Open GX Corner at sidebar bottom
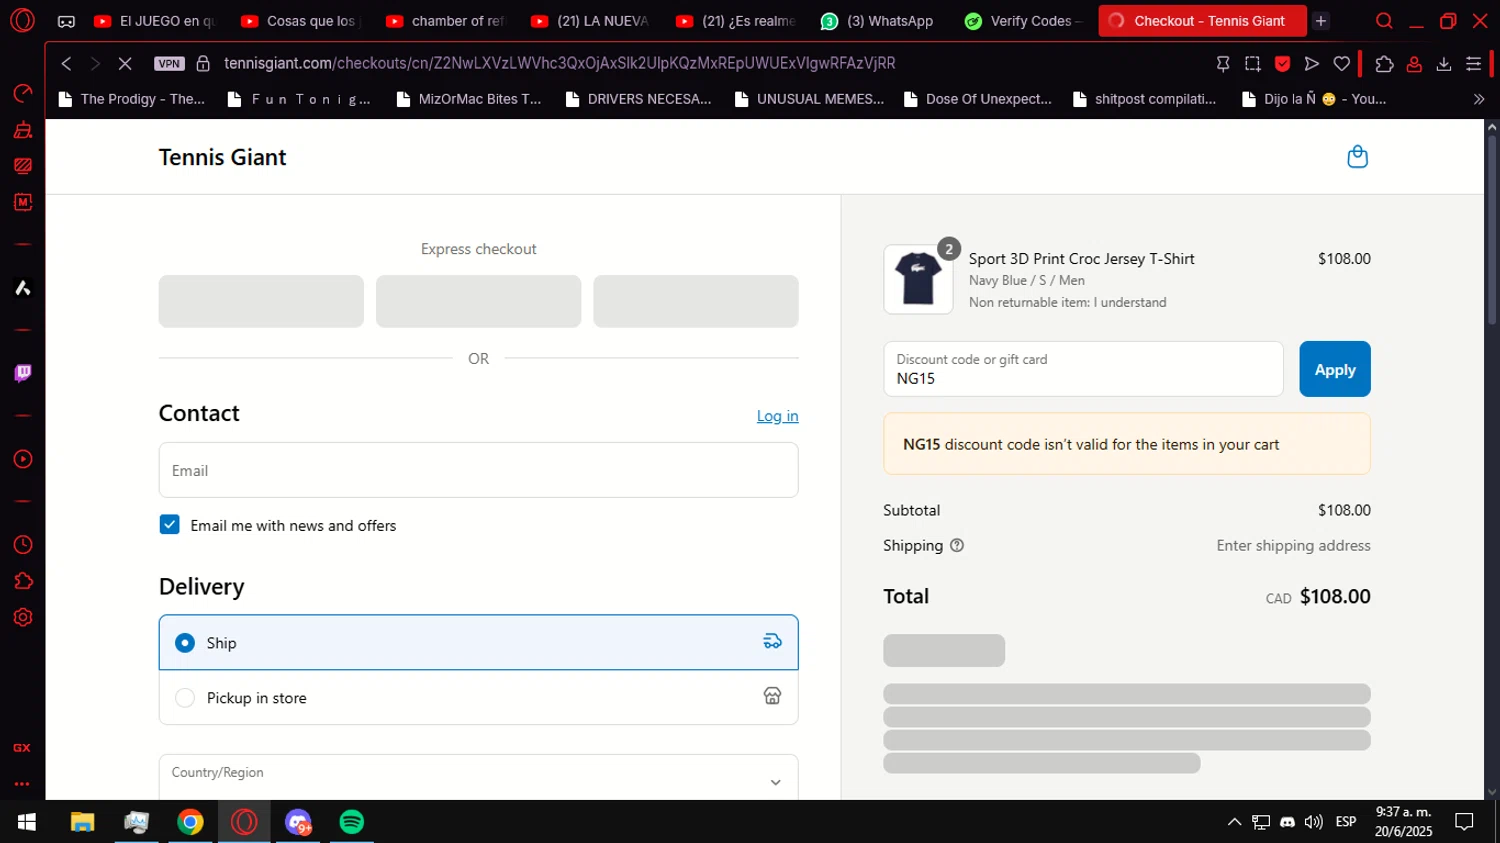Image resolution: width=1500 pixels, height=843 pixels. point(22,748)
